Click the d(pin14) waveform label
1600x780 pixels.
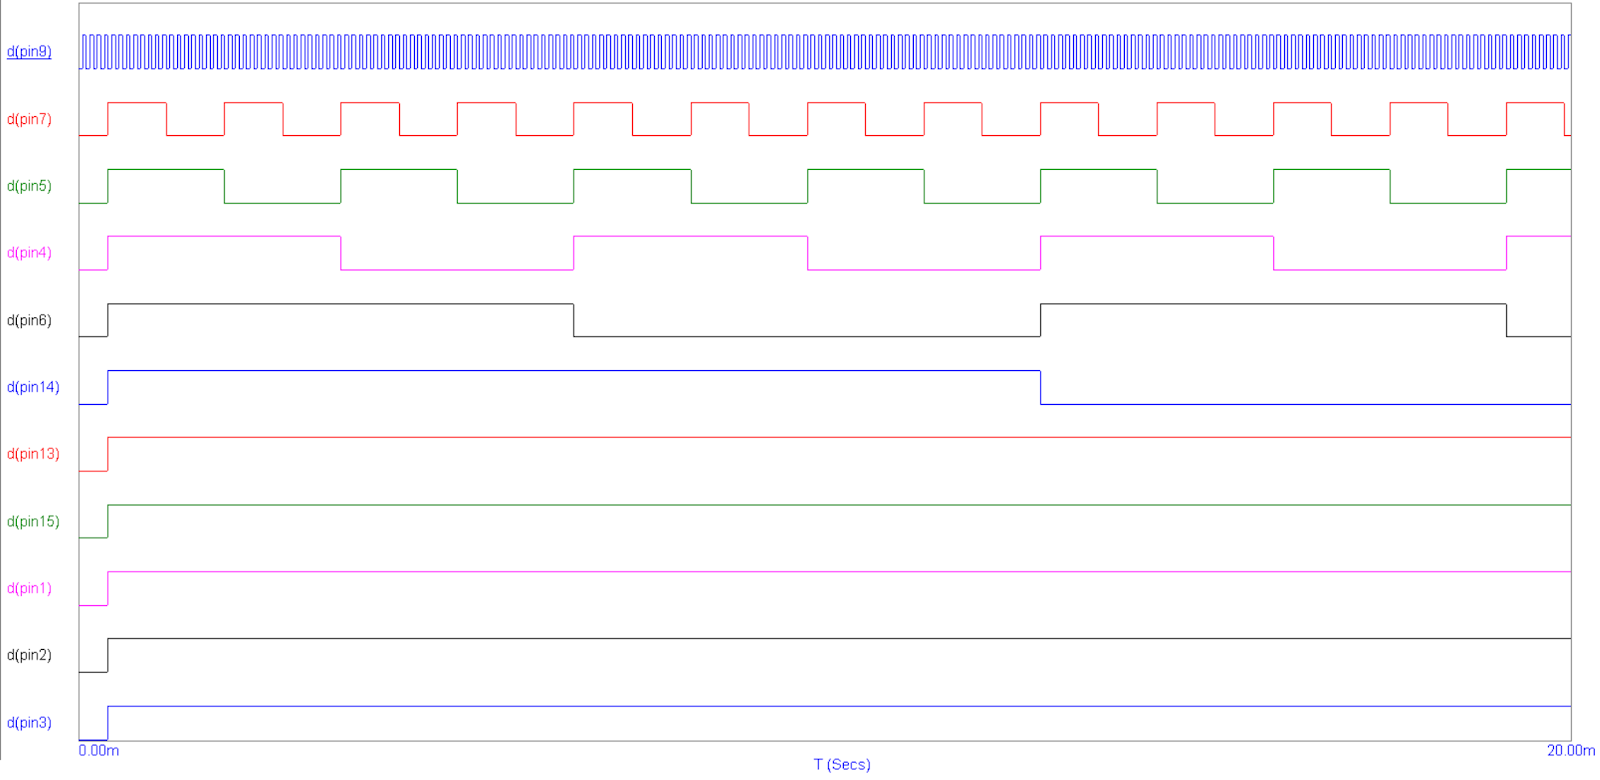coord(33,387)
